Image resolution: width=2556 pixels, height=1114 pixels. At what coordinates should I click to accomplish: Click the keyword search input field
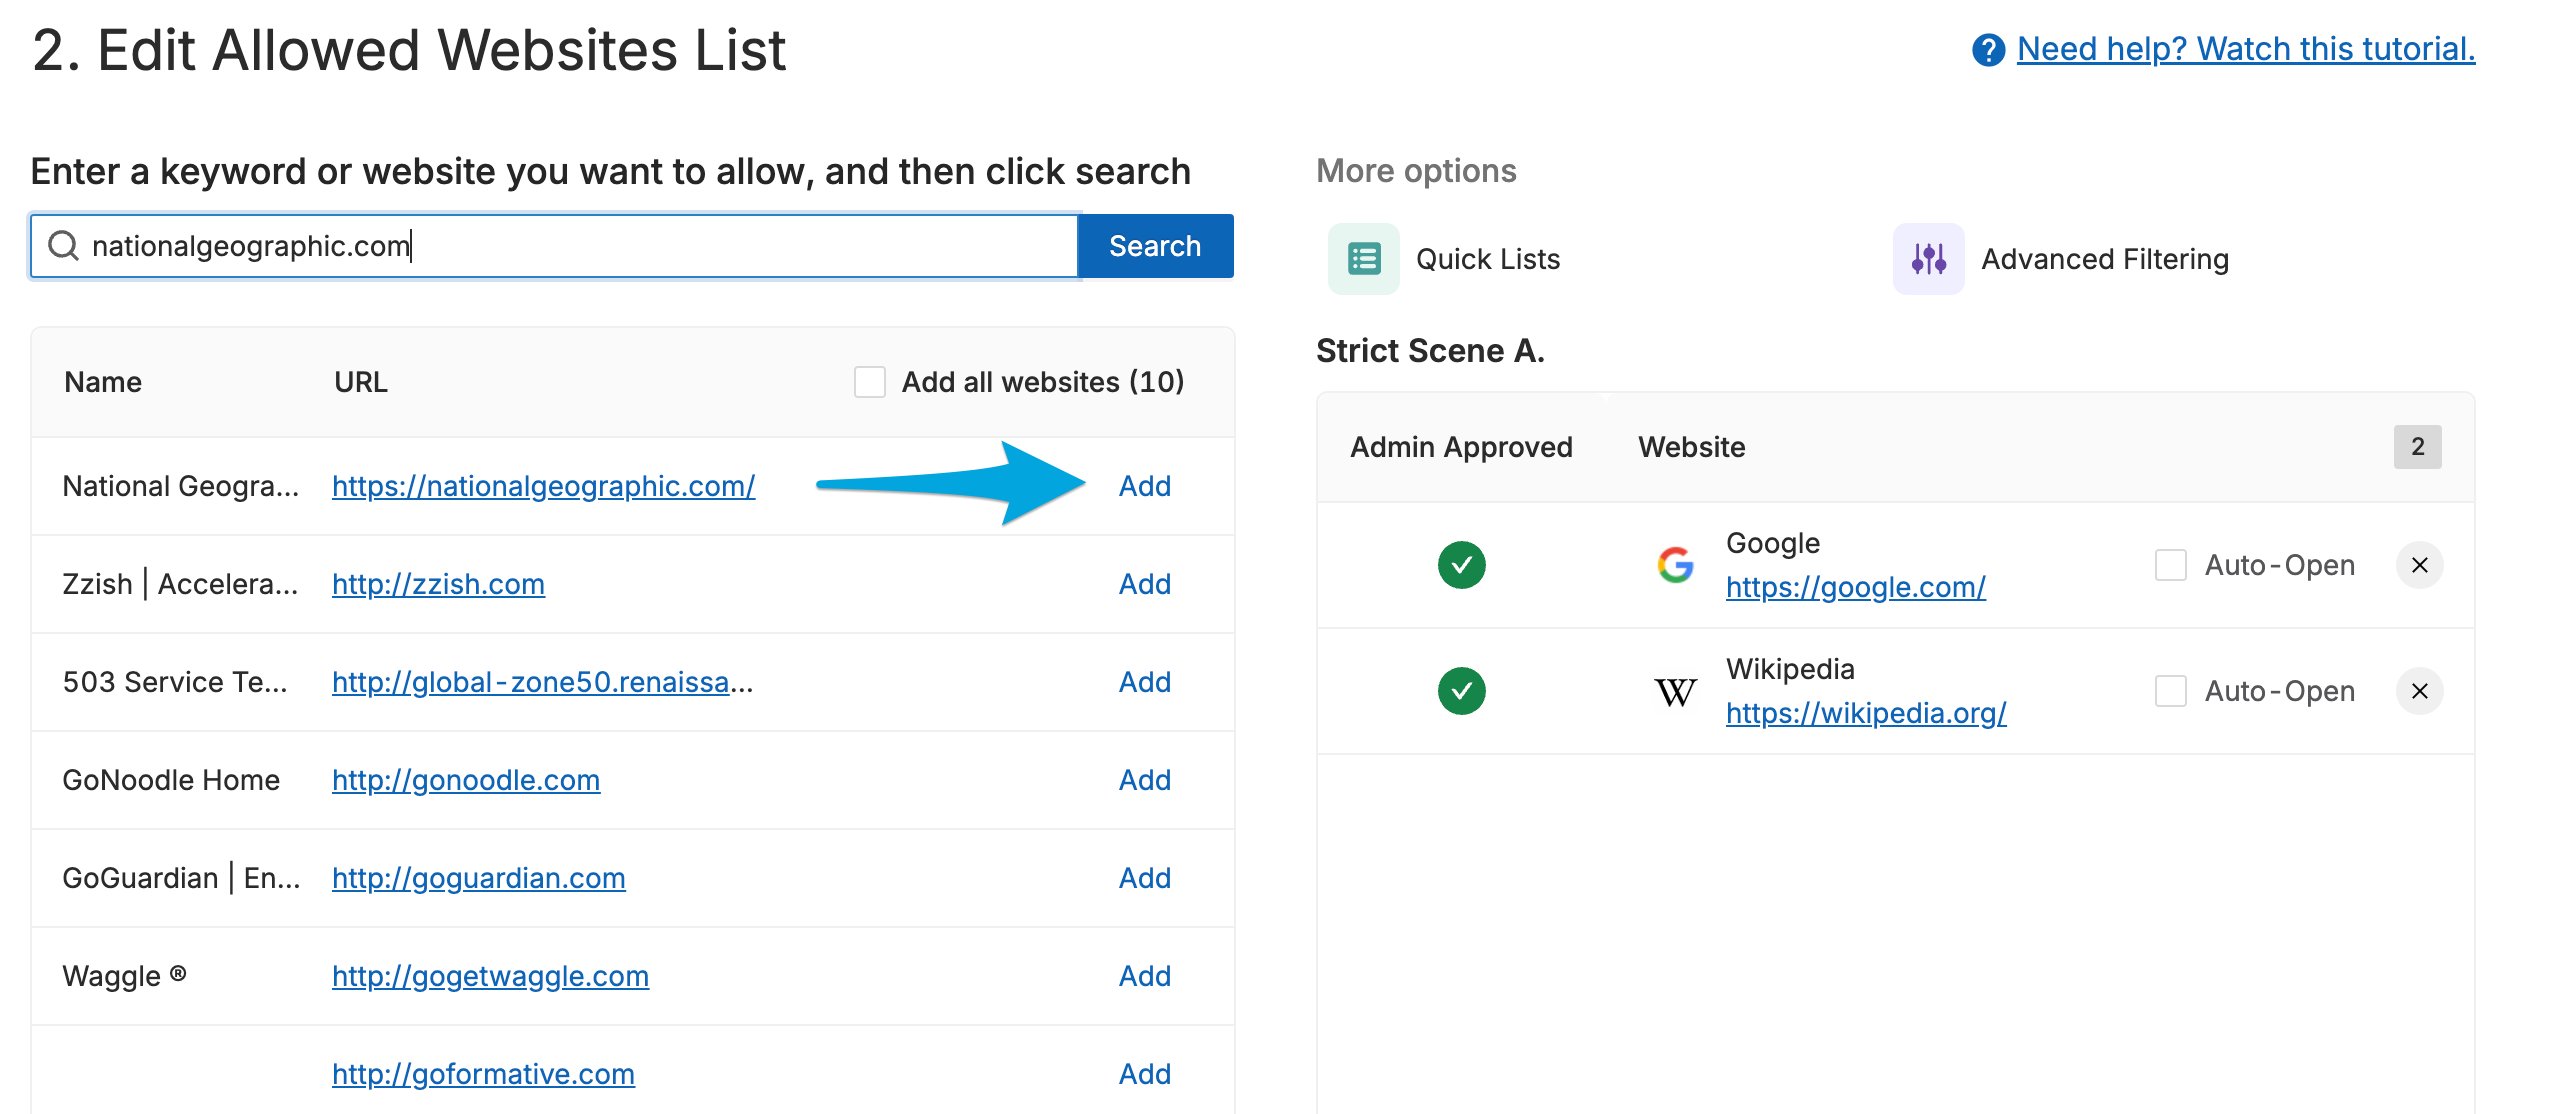[554, 246]
